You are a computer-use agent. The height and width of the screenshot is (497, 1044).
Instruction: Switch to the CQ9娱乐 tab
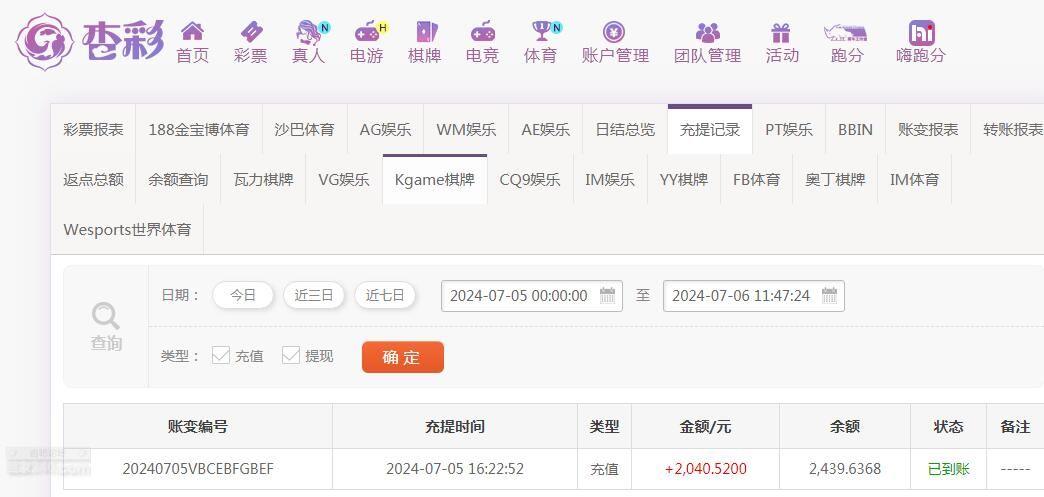(x=530, y=179)
